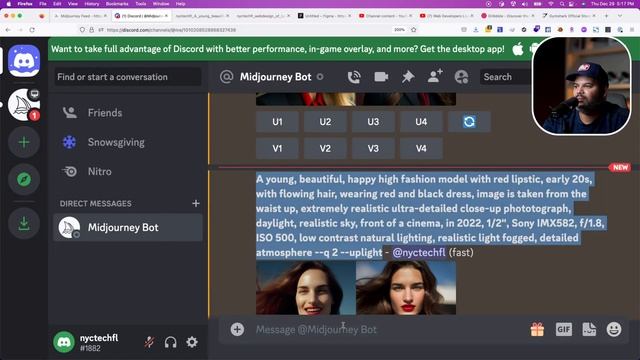This screenshot has width=640, height=360.
Task: Open the Firefox menu in menu bar
Action: [25, 4]
